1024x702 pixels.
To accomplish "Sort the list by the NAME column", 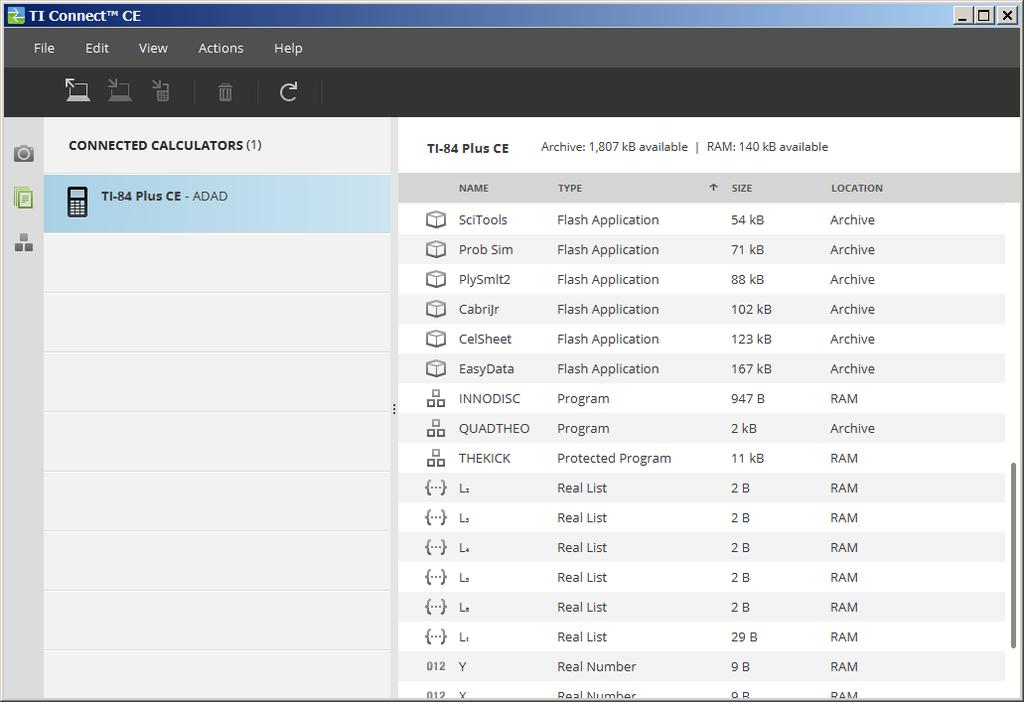I will point(473,188).
